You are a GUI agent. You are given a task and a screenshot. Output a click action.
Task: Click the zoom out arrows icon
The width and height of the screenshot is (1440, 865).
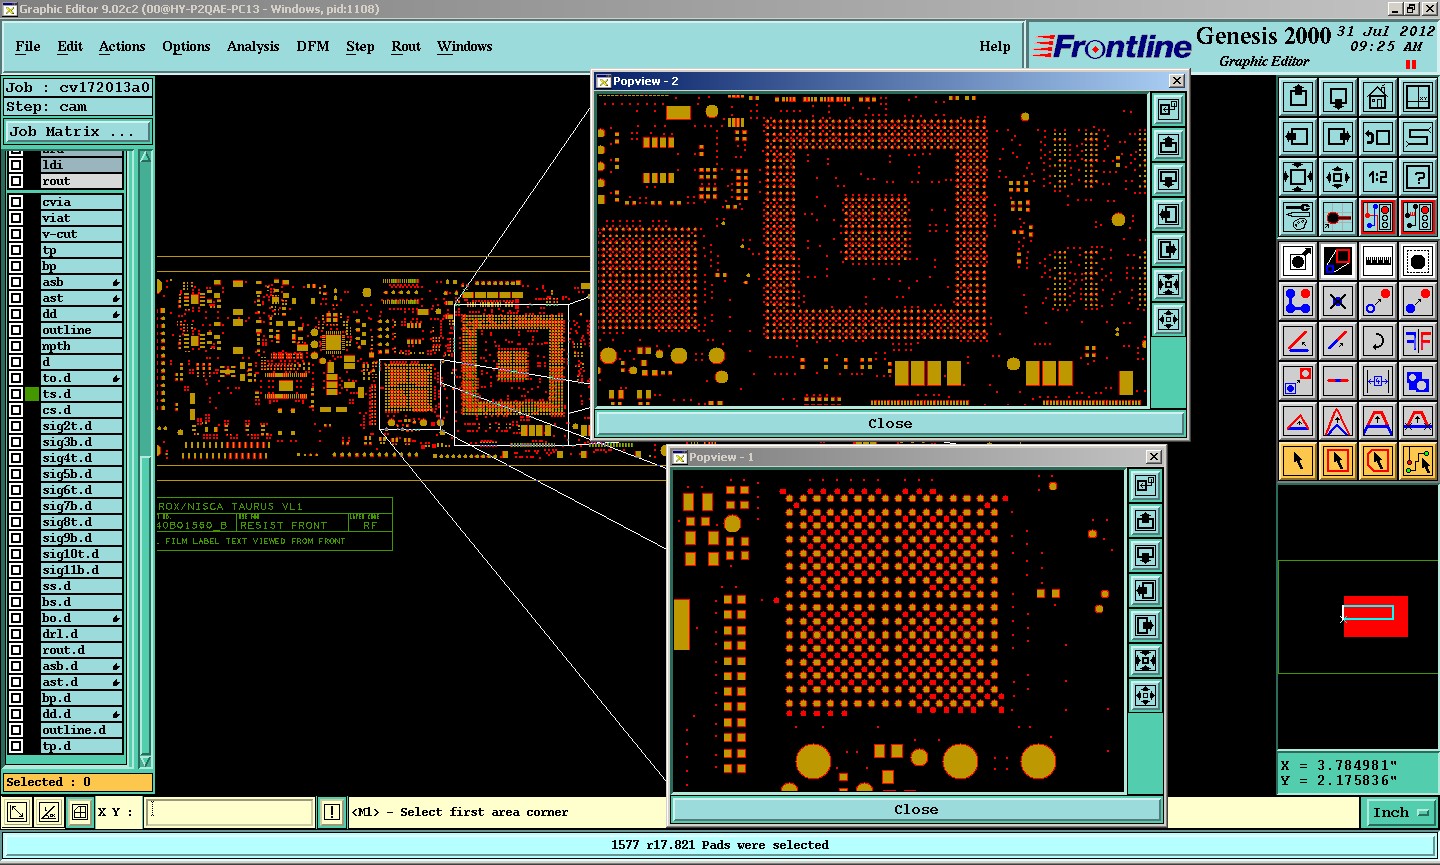point(1338,177)
